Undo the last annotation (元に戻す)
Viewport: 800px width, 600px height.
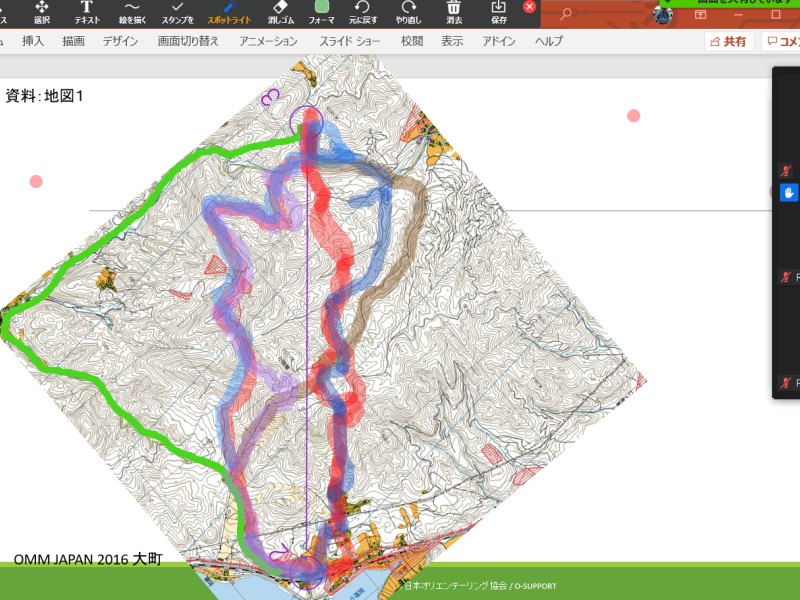point(362,12)
